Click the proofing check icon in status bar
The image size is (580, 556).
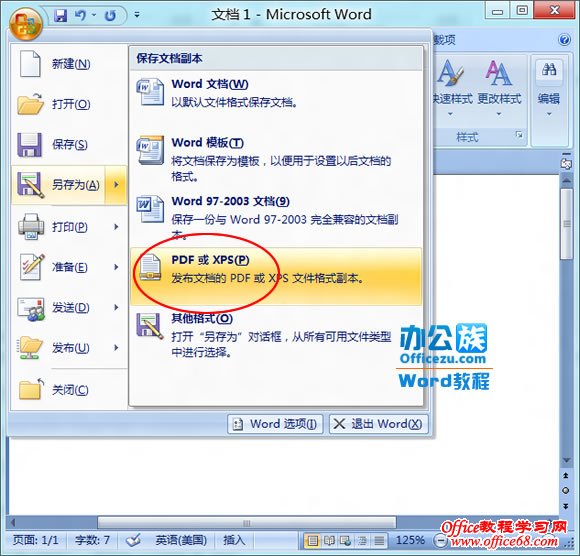(x=133, y=540)
